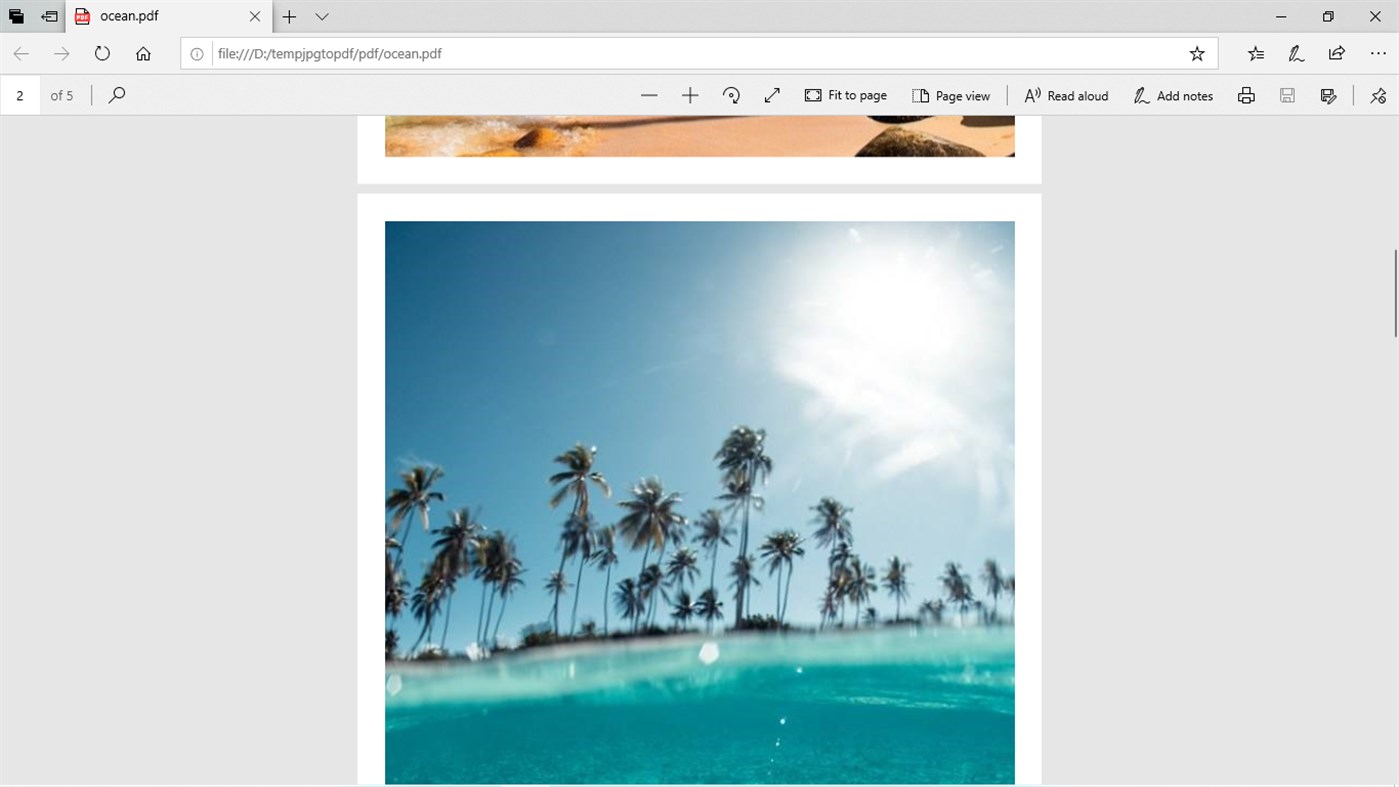The image size is (1399, 787).
Task: Save a copy of the PDF
Action: (x=1287, y=94)
